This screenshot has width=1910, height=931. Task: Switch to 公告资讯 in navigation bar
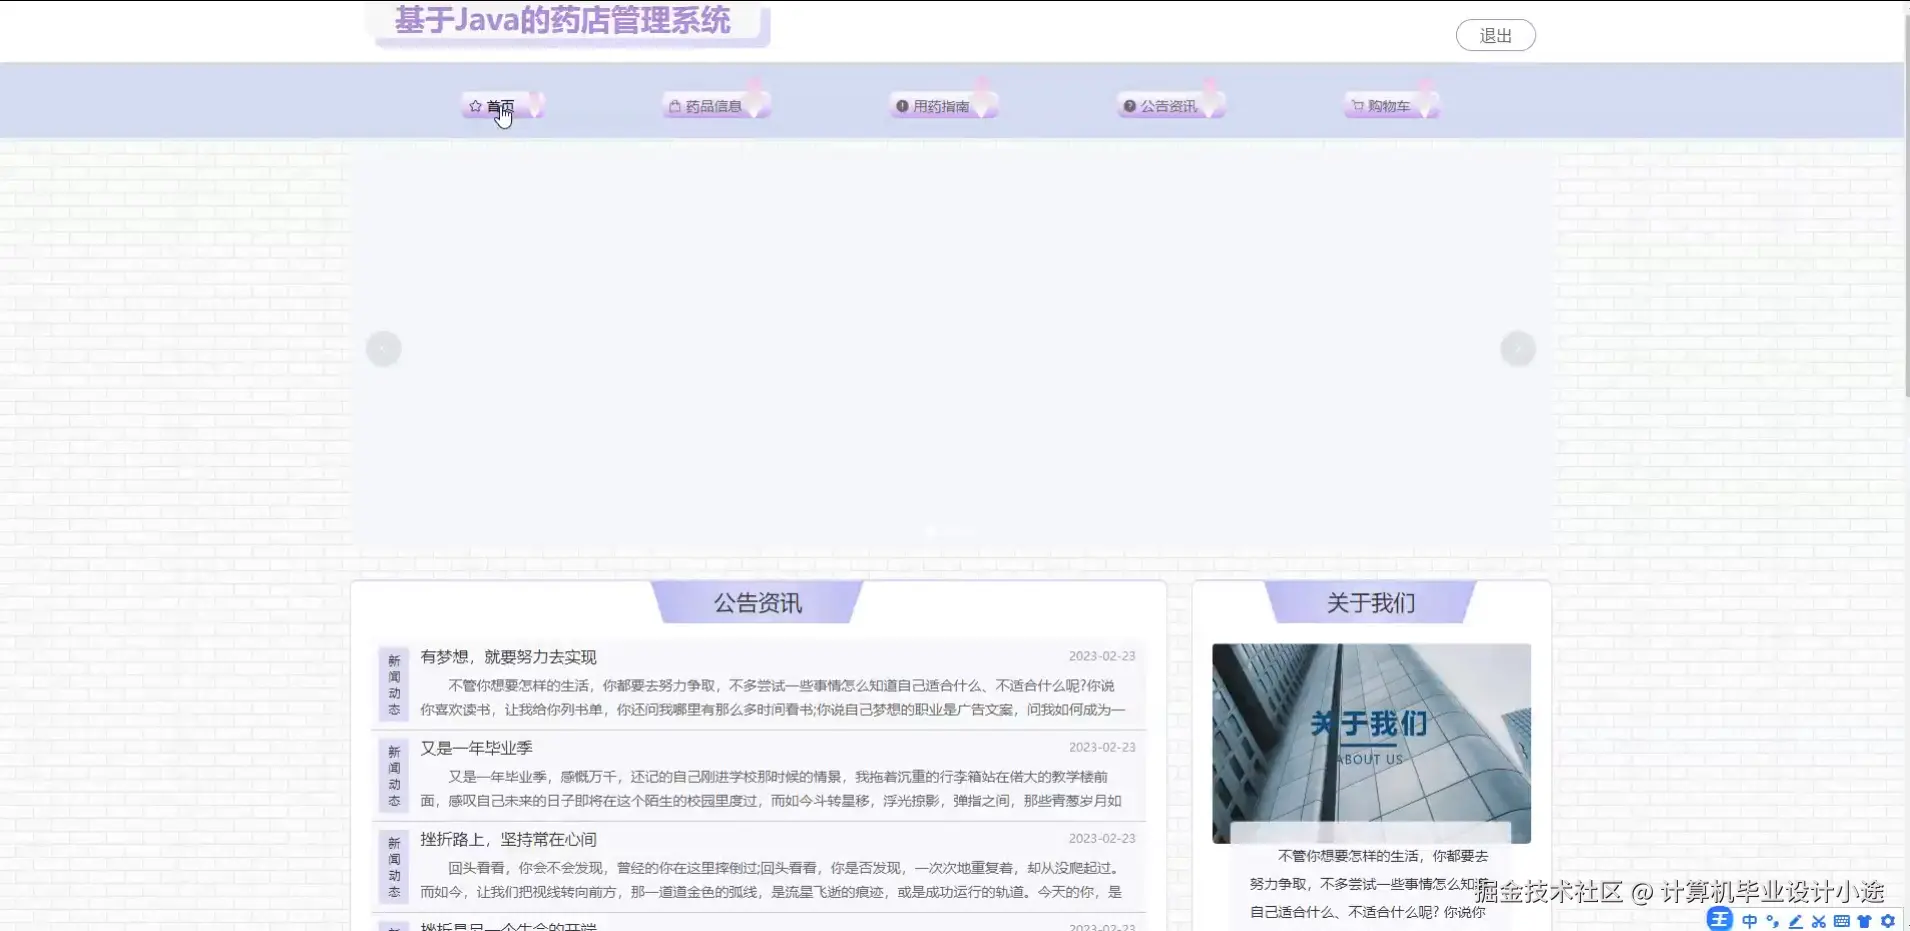point(1170,106)
